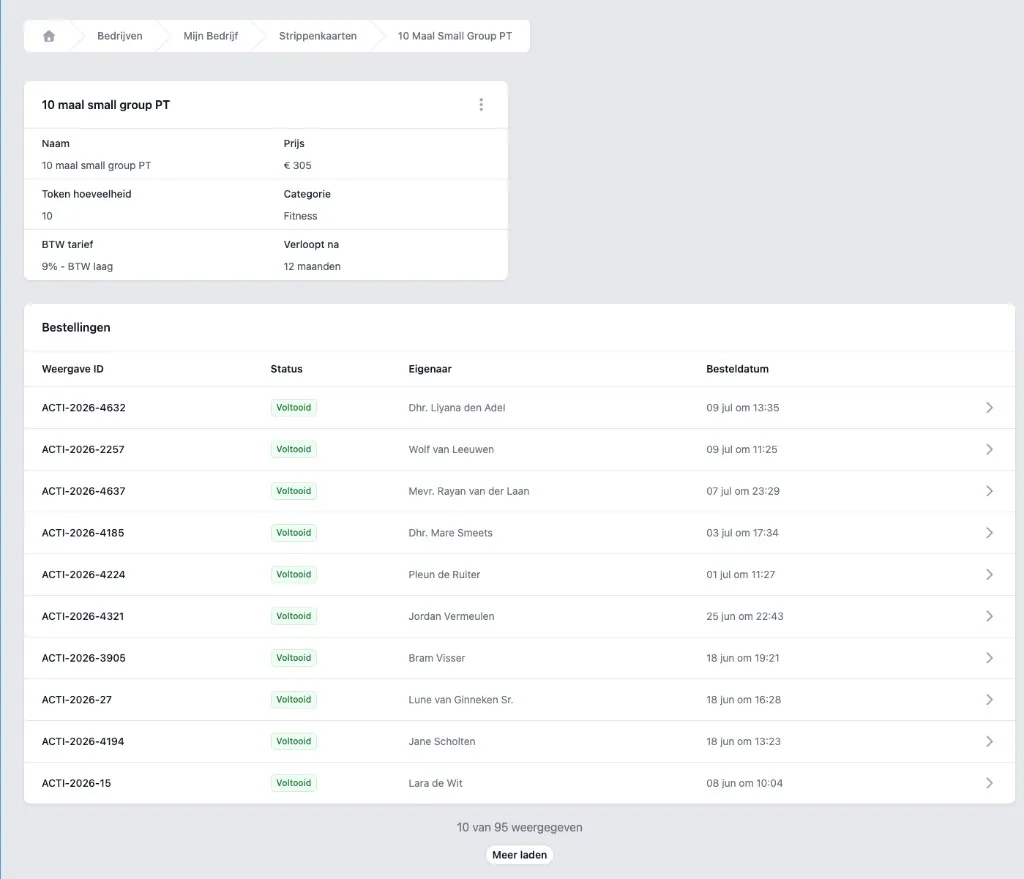Image resolution: width=1024 pixels, height=879 pixels.
Task: Open chevron for order ACTI-2026-4185
Action: (989, 533)
